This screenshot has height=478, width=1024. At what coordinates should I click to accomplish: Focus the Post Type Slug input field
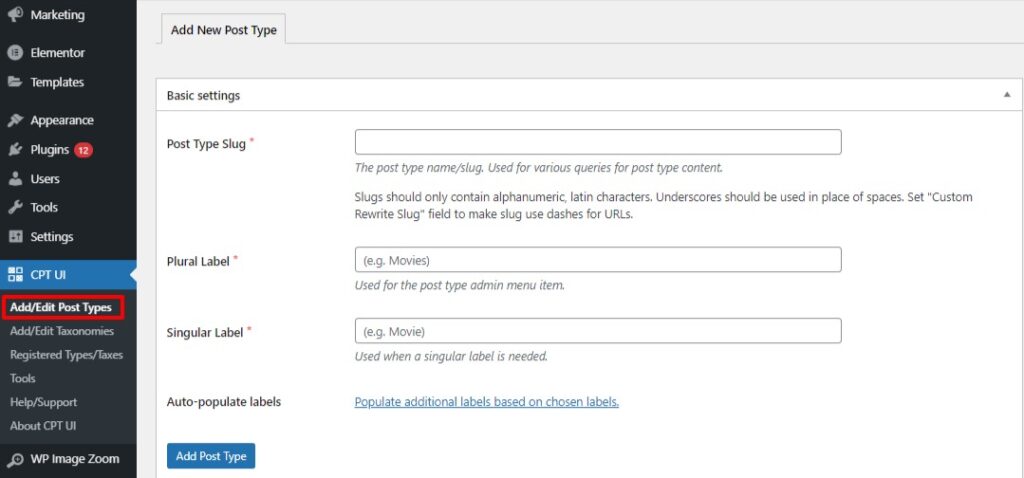click(x=597, y=142)
